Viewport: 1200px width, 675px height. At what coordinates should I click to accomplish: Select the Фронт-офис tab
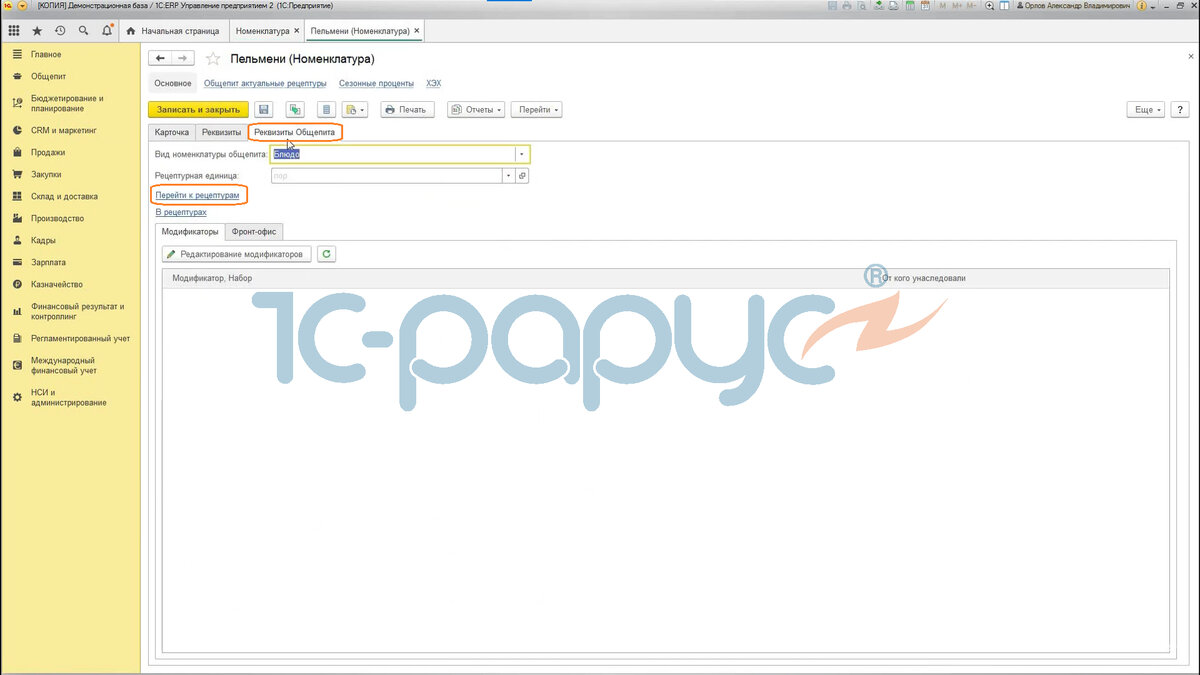(254, 231)
